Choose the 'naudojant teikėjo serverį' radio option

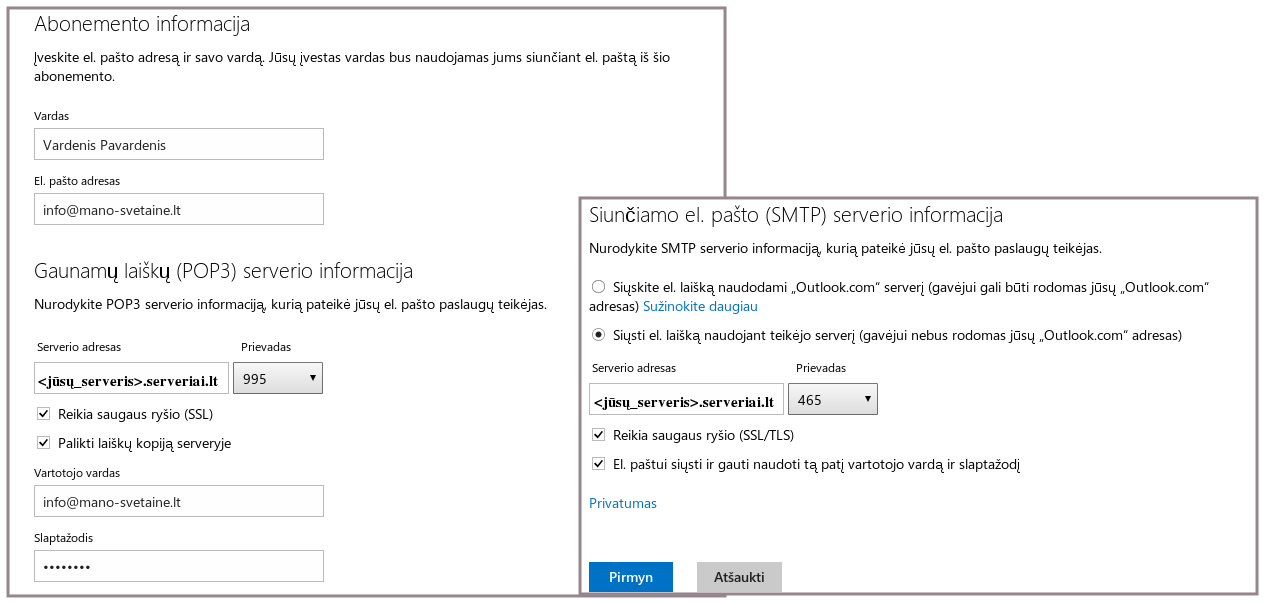(x=598, y=335)
